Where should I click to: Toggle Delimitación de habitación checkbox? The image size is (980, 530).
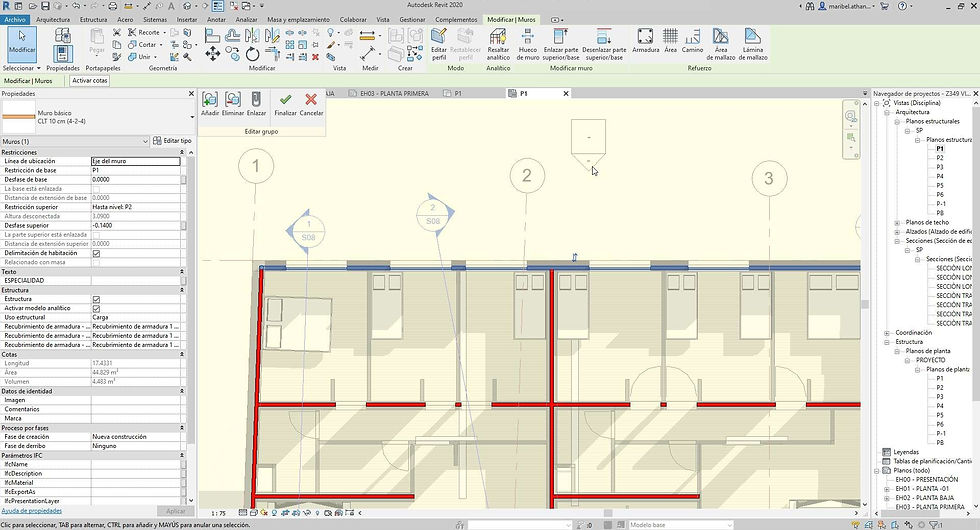(x=96, y=253)
